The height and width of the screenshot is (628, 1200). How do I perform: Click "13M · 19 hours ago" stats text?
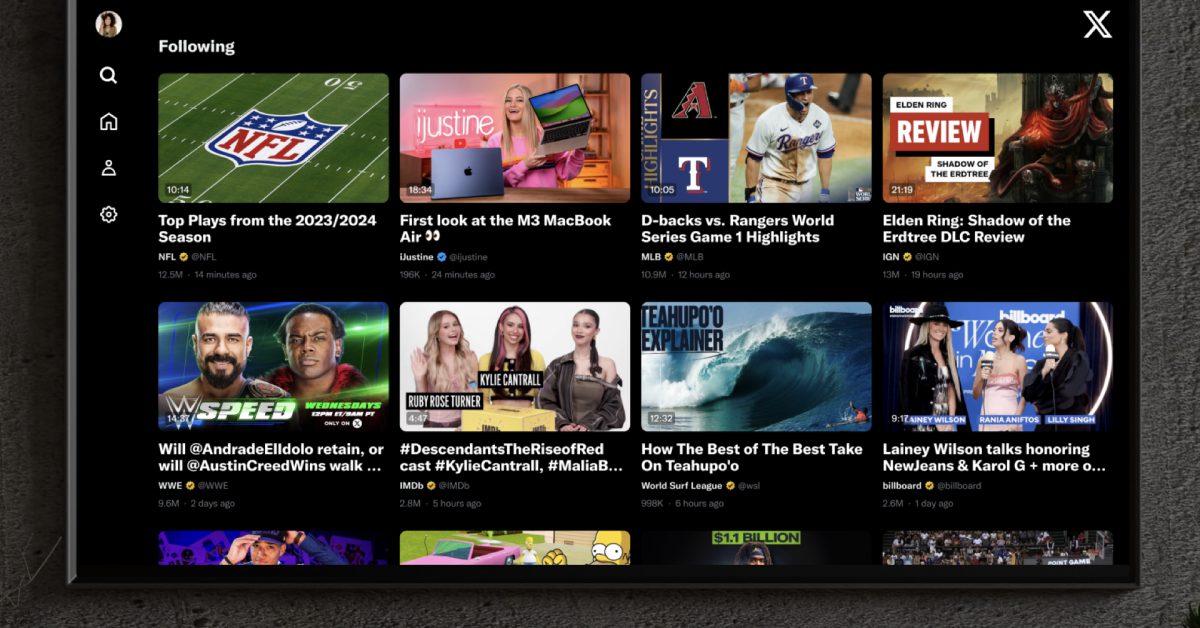point(923,275)
